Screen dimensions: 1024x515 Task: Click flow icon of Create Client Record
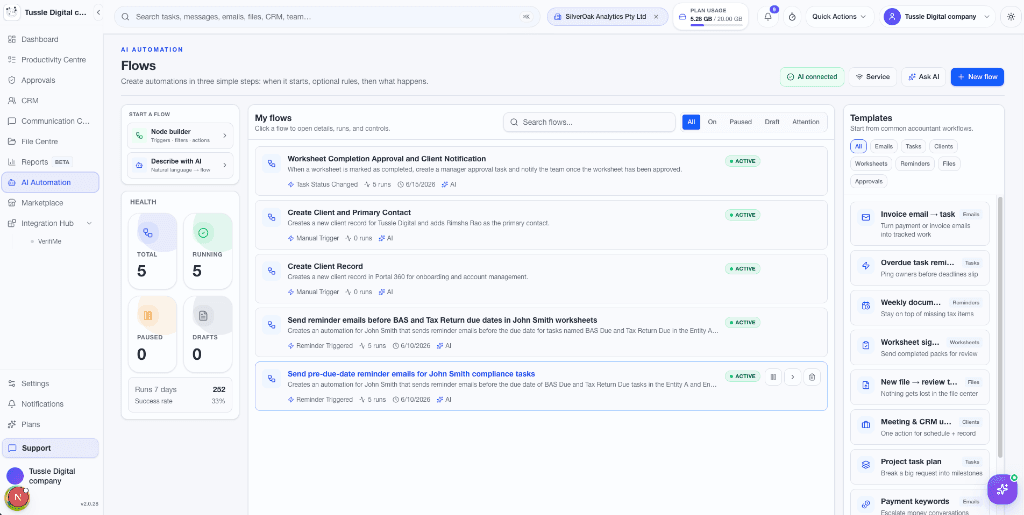point(272,271)
